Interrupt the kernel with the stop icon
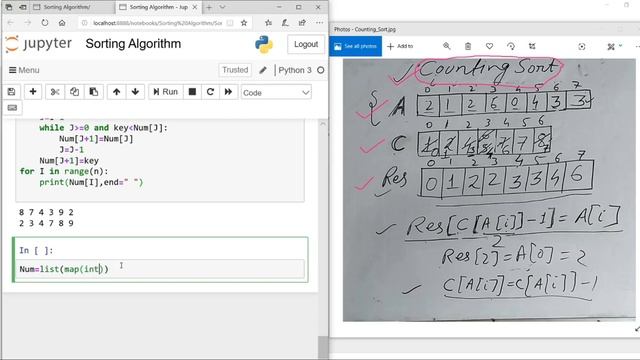 [x=192, y=92]
